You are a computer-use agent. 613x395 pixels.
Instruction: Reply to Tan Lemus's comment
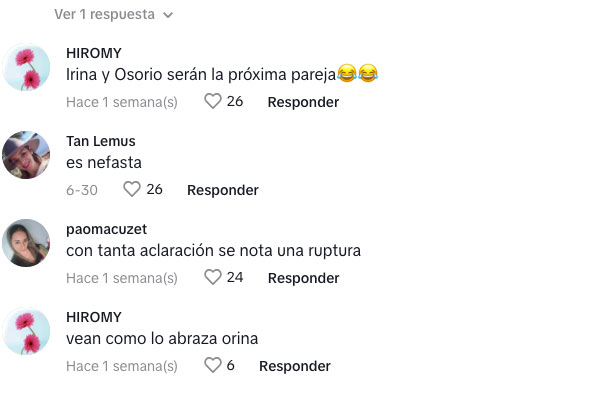click(x=223, y=190)
